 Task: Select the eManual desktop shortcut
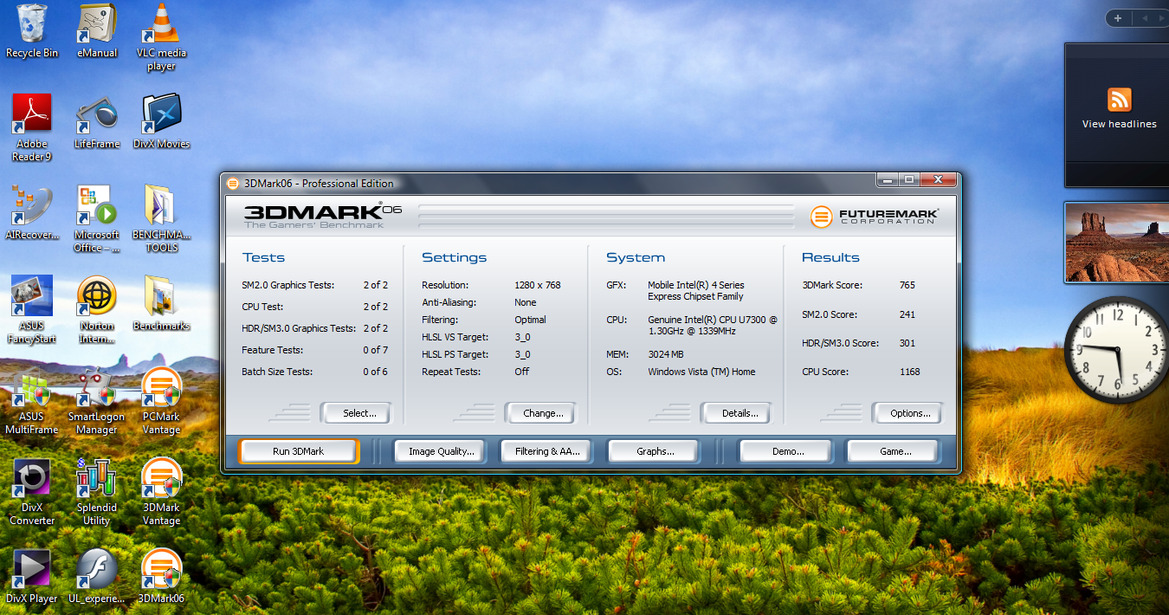click(x=97, y=31)
